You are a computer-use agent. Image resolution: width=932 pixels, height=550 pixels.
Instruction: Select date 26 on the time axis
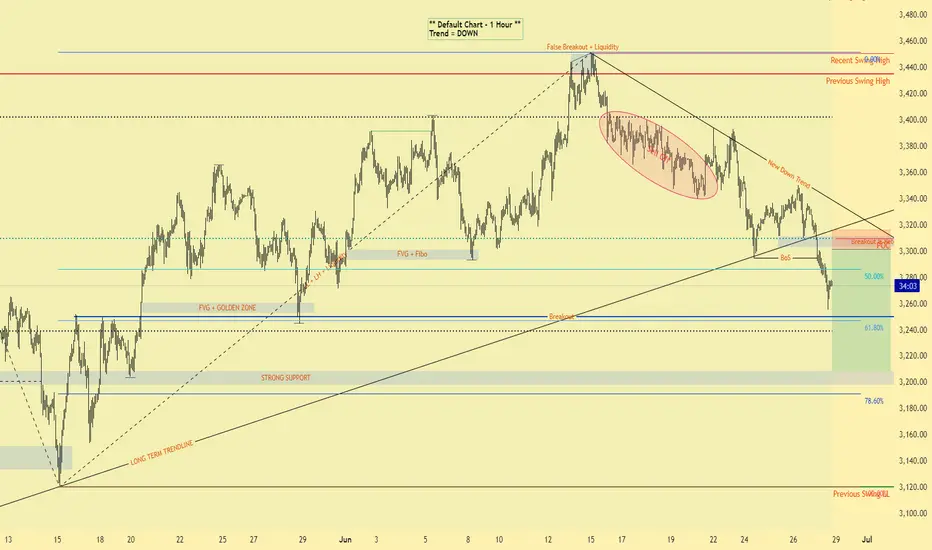(x=793, y=540)
